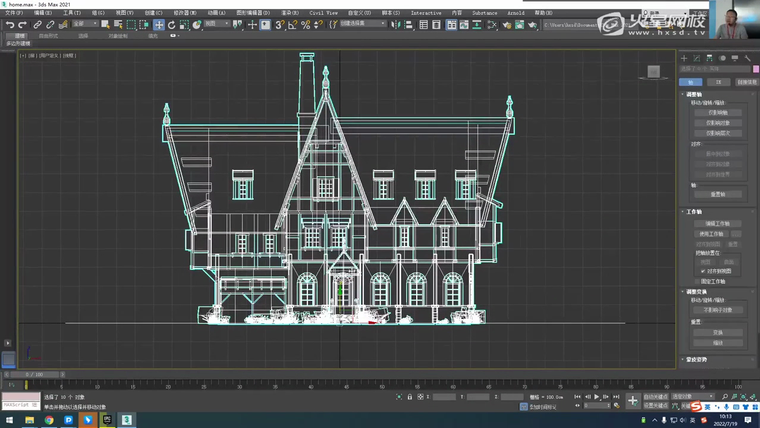Open the Create tab plus icon in command panel
This screenshot has width=760, height=428.
click(x=684, y=58)
